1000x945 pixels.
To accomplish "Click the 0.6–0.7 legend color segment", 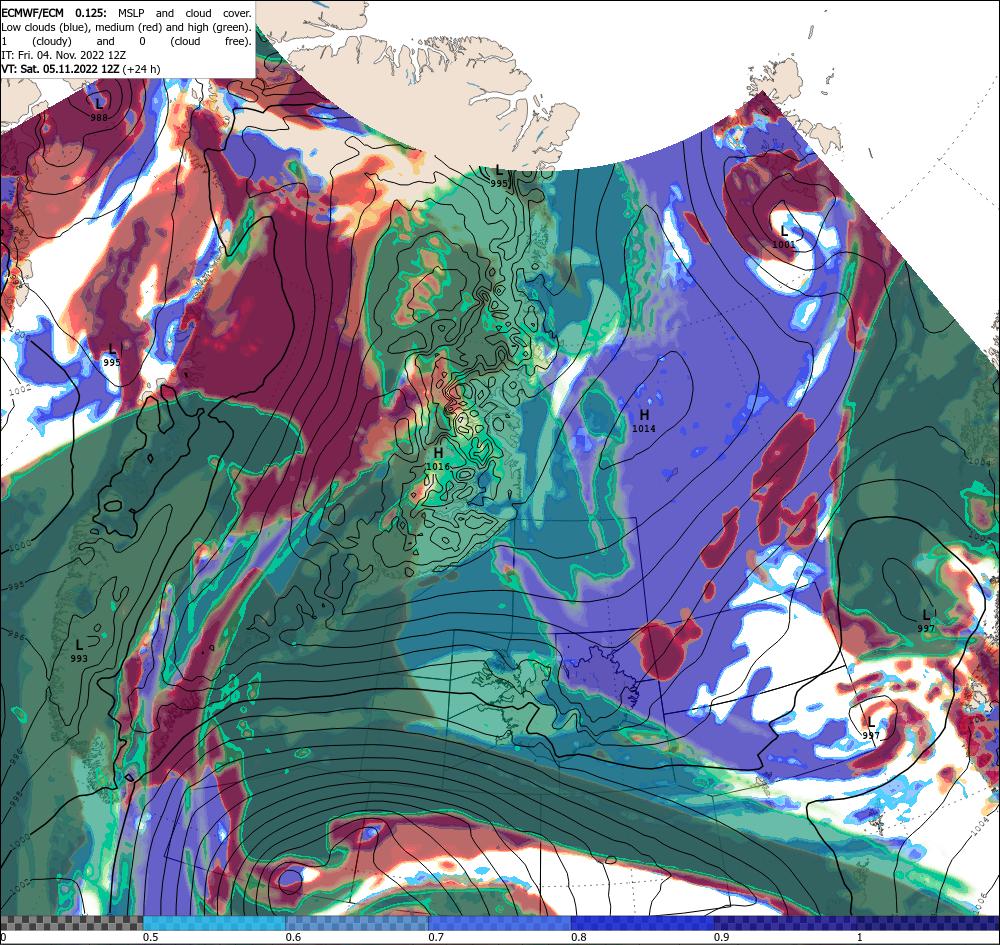I will [357, 923].
